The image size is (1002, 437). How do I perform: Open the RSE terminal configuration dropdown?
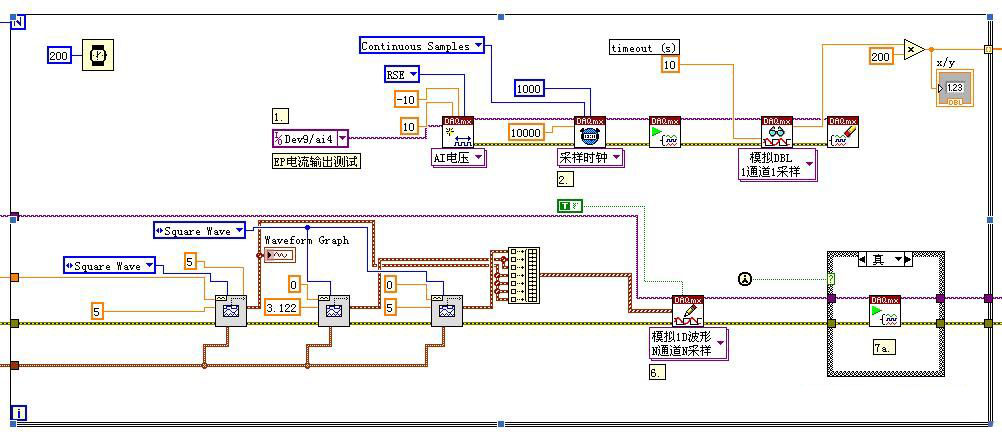(402, 75)
